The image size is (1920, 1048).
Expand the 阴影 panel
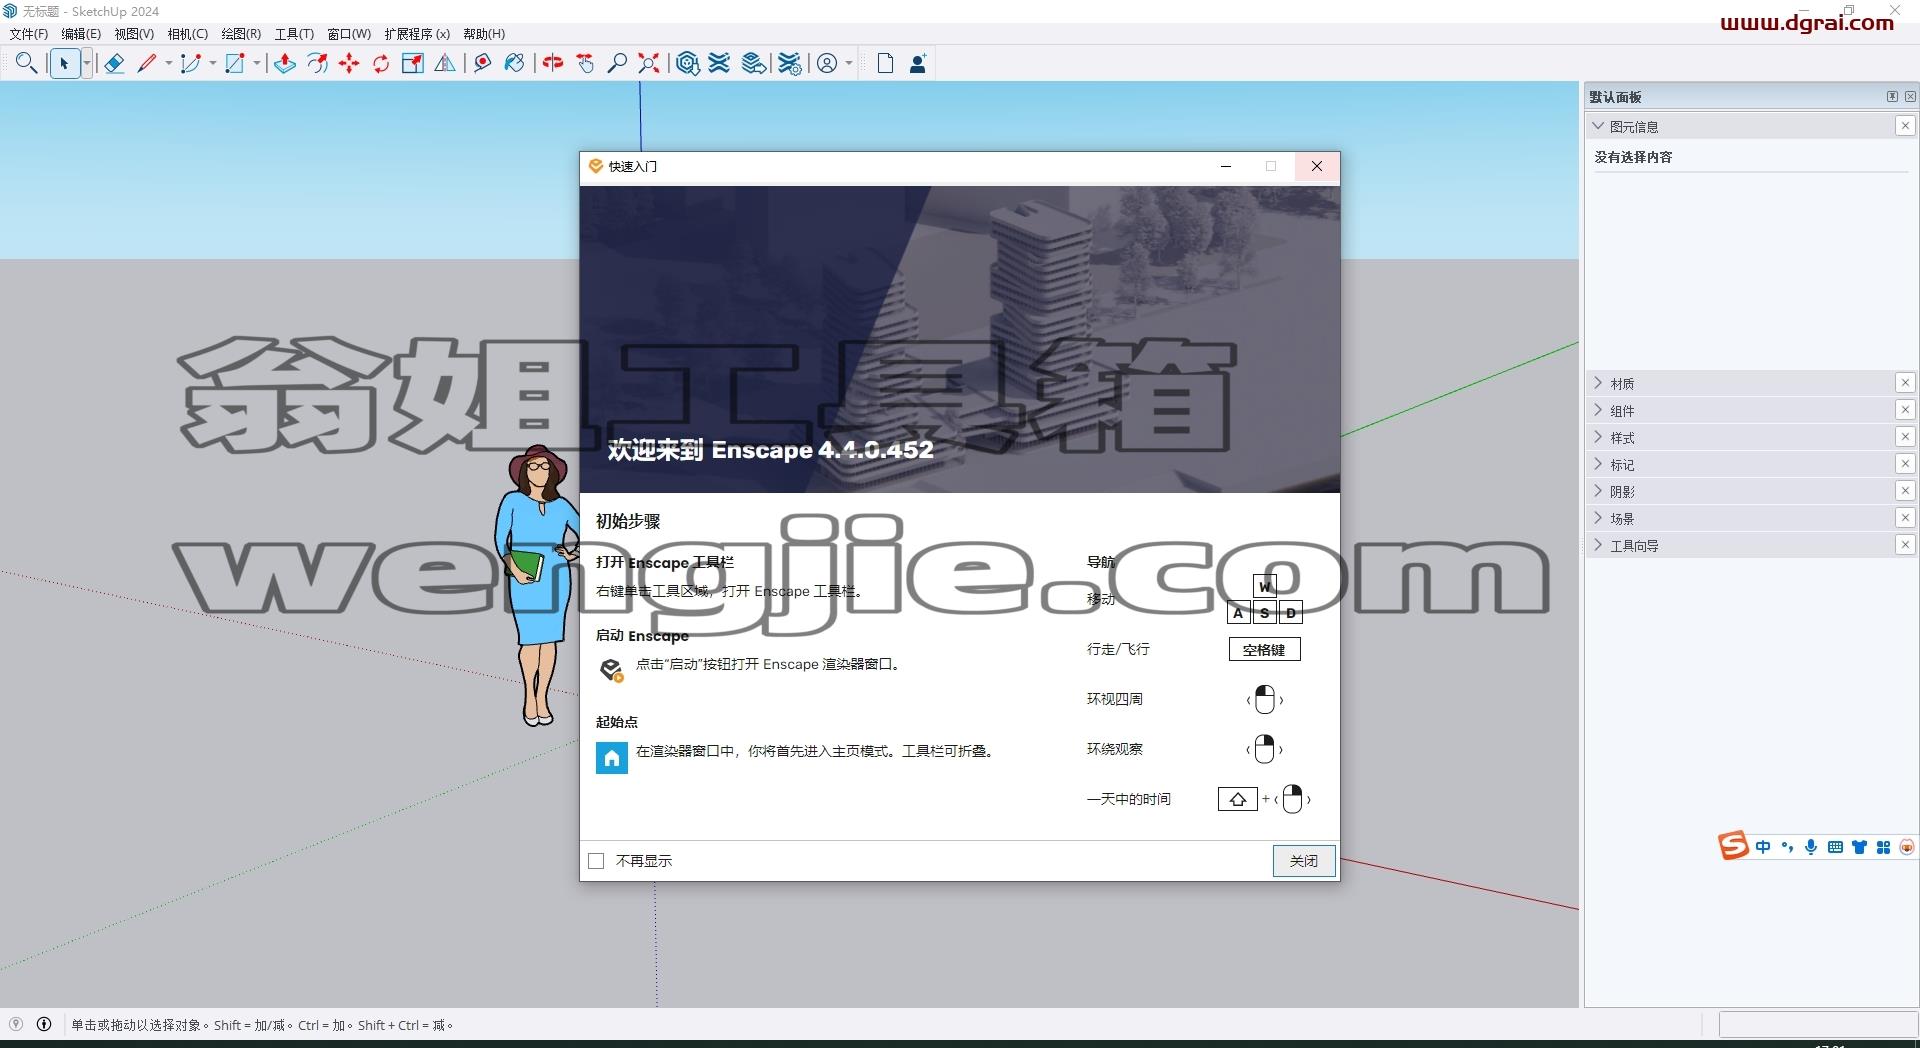pos(1598,491)
